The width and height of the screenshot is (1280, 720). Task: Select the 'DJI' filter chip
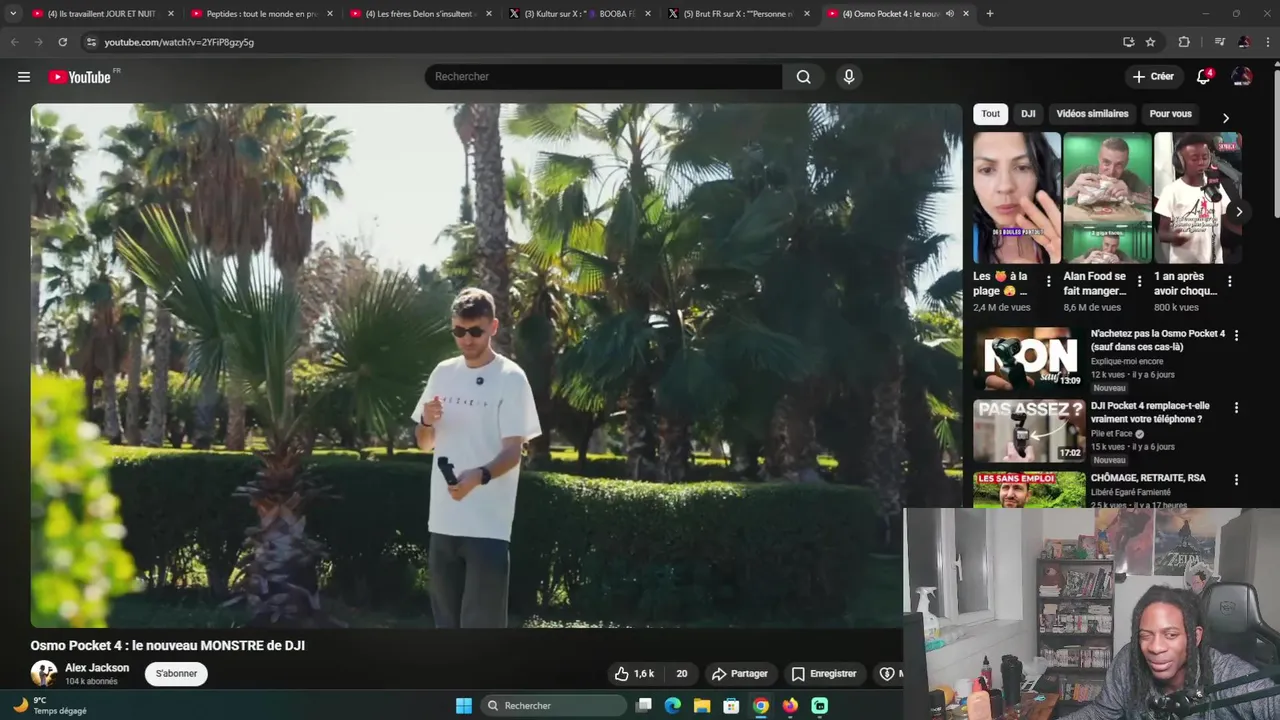click(x=1028, y=114)
